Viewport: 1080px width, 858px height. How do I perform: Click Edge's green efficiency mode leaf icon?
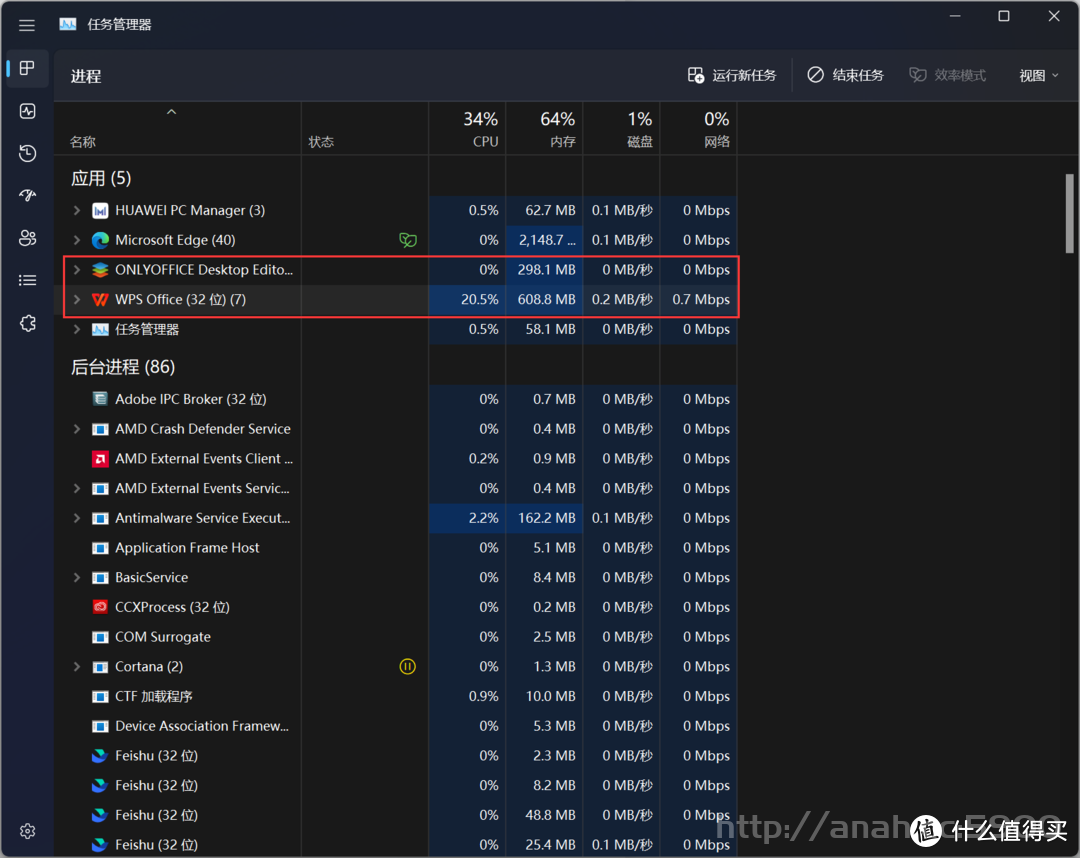[x=408, y=240]
